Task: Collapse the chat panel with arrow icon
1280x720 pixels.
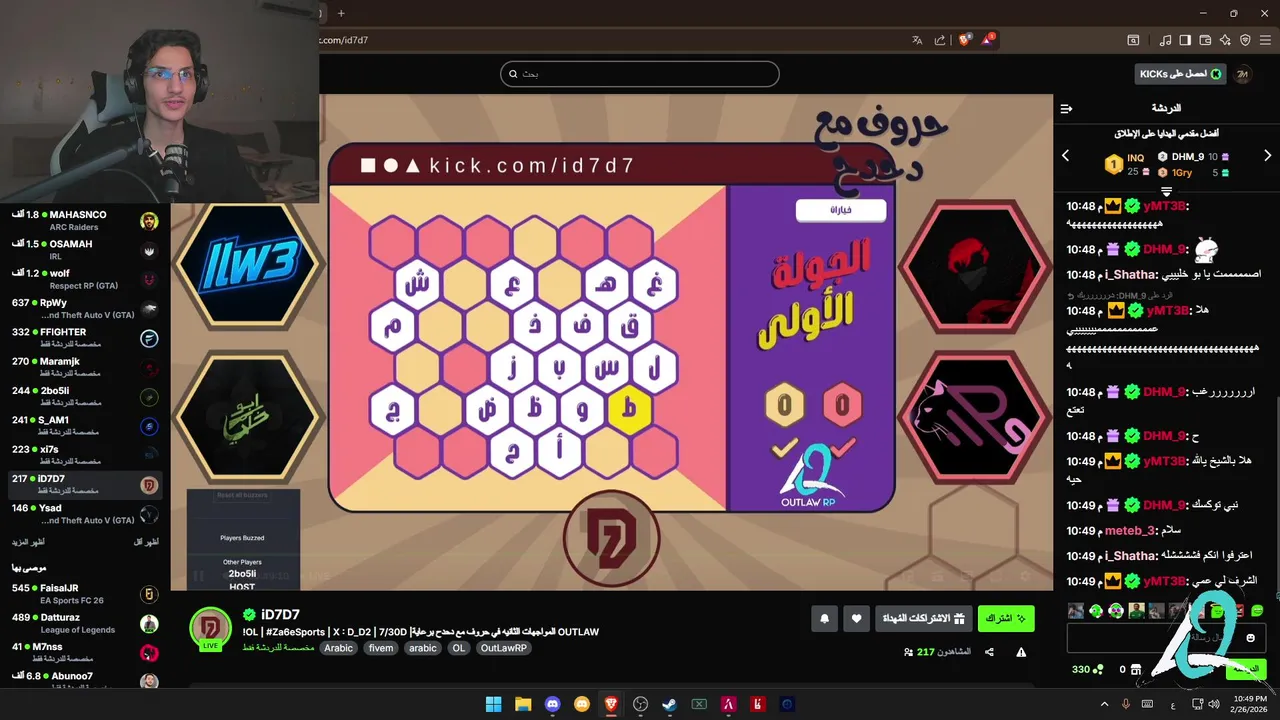Action: 1066,108
